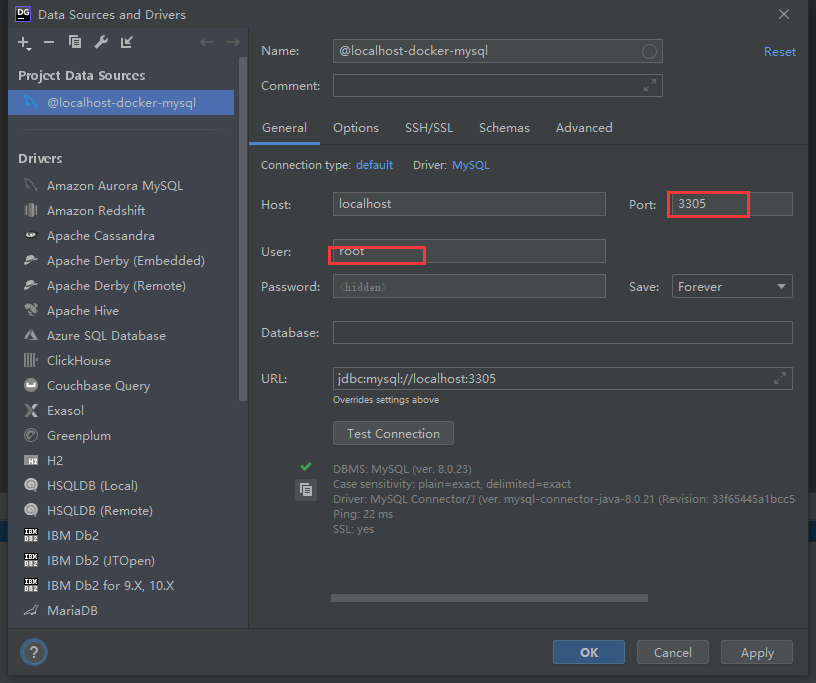Open driver settings wrench icon
The image size is (816, 683).
click(x=101, y=42)
